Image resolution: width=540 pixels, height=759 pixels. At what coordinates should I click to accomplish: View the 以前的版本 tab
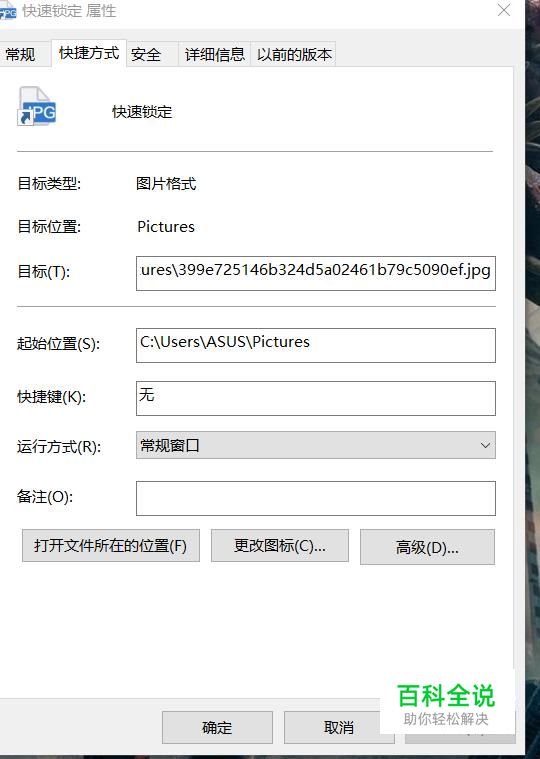tap(293, 54)
